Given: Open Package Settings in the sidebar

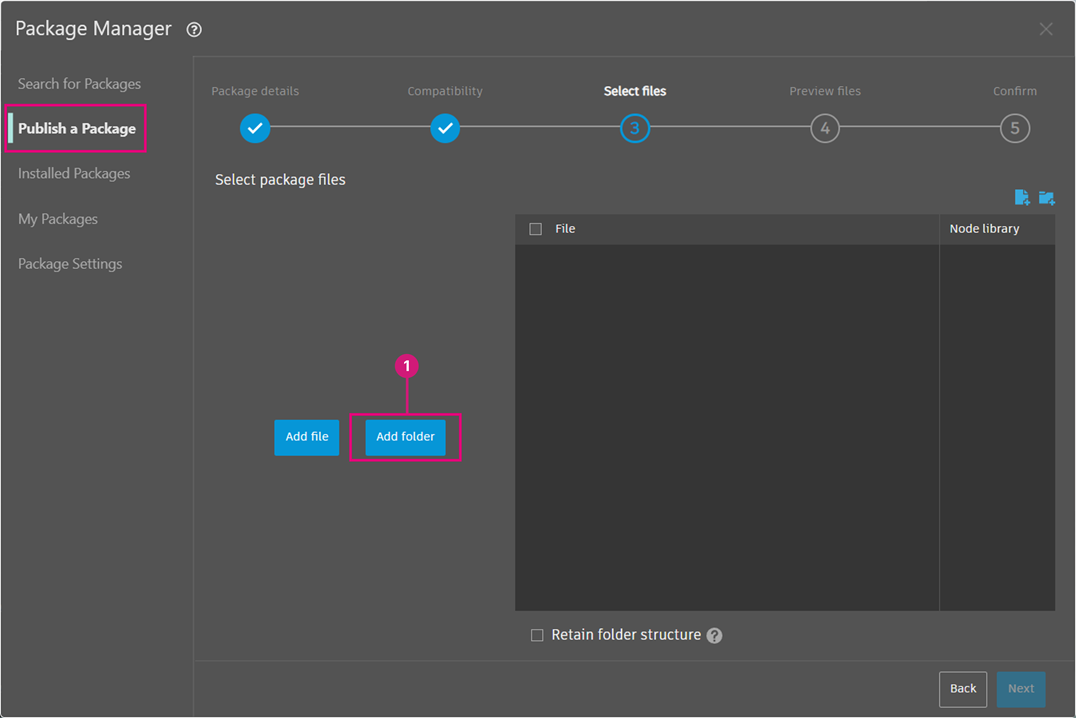Looking at the screenshot, I should [70, 264].
